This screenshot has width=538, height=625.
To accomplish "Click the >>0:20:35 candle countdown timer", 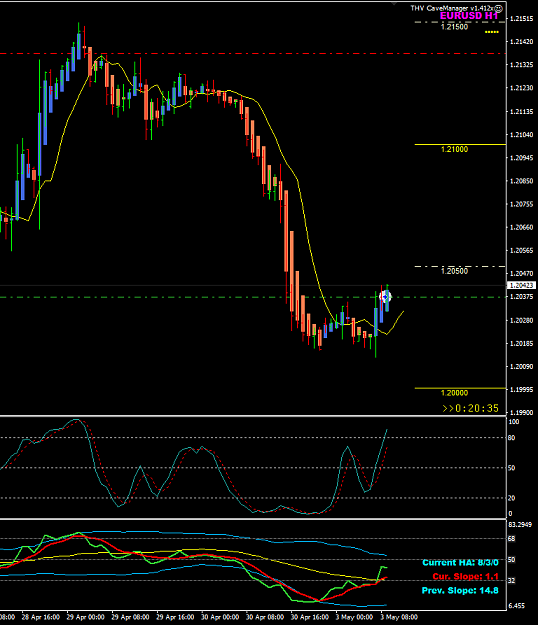I will coord(471,408).
